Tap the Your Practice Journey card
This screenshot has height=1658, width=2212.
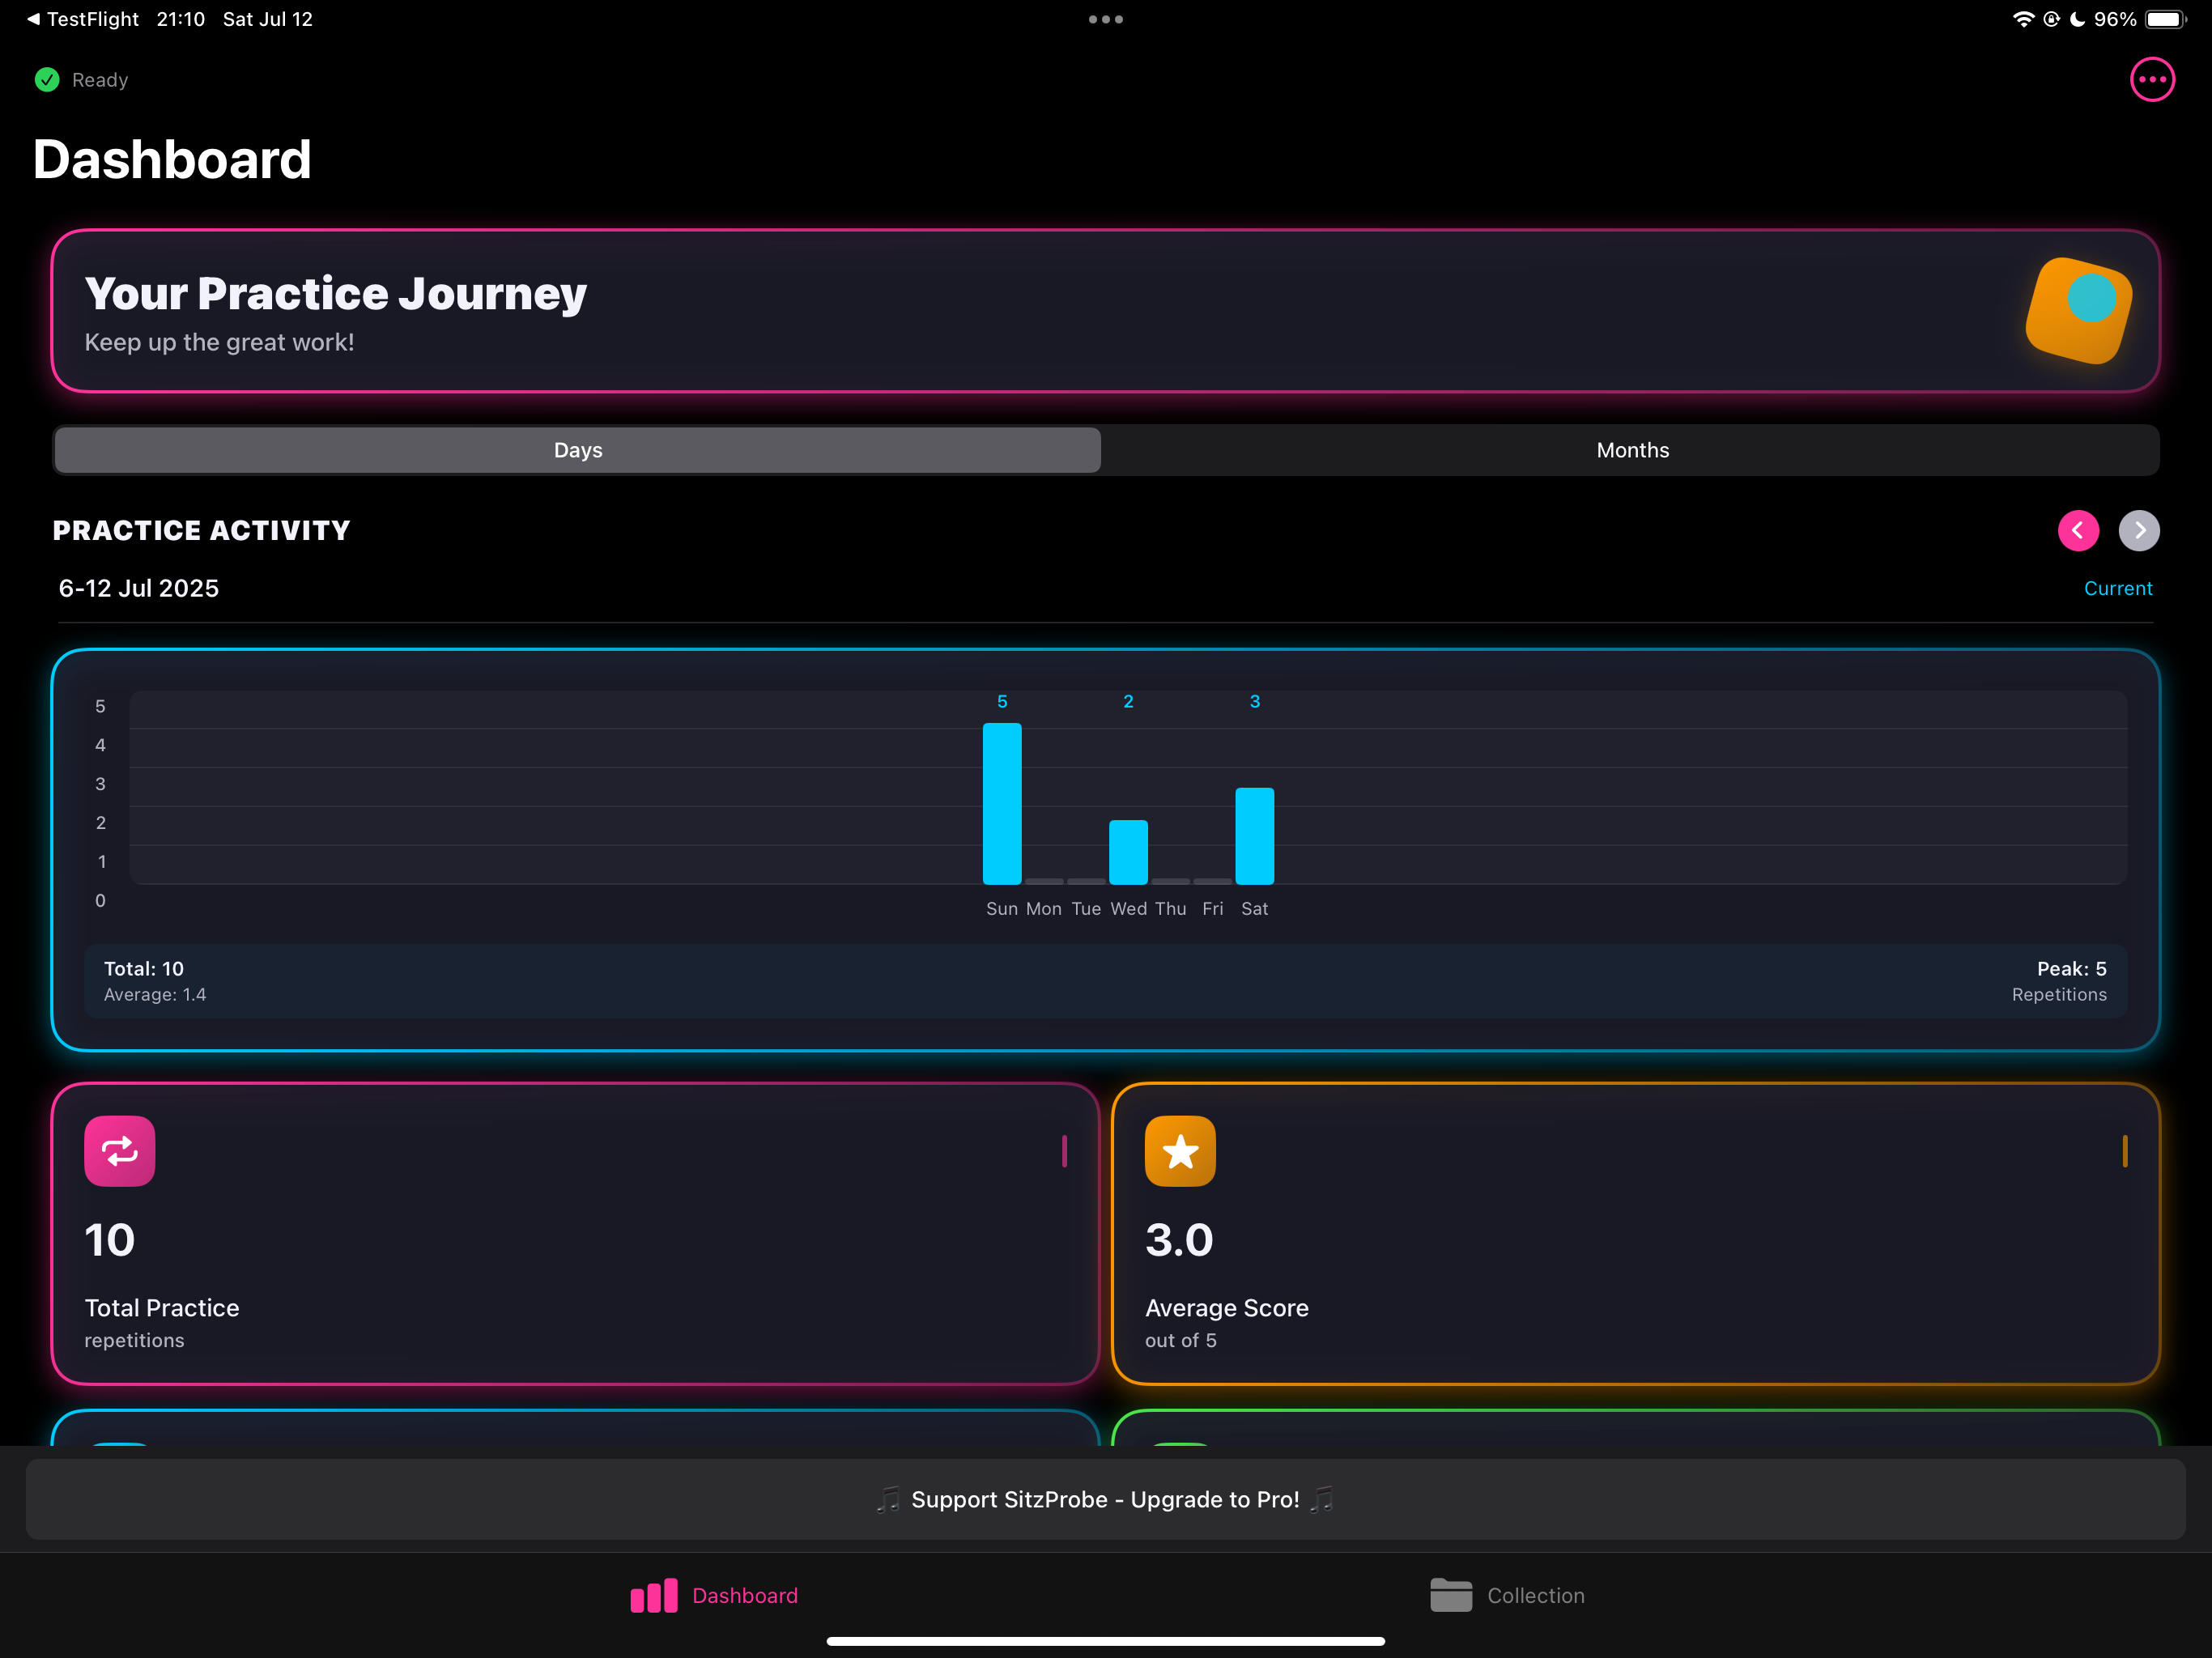click(x=1106, y=311)
